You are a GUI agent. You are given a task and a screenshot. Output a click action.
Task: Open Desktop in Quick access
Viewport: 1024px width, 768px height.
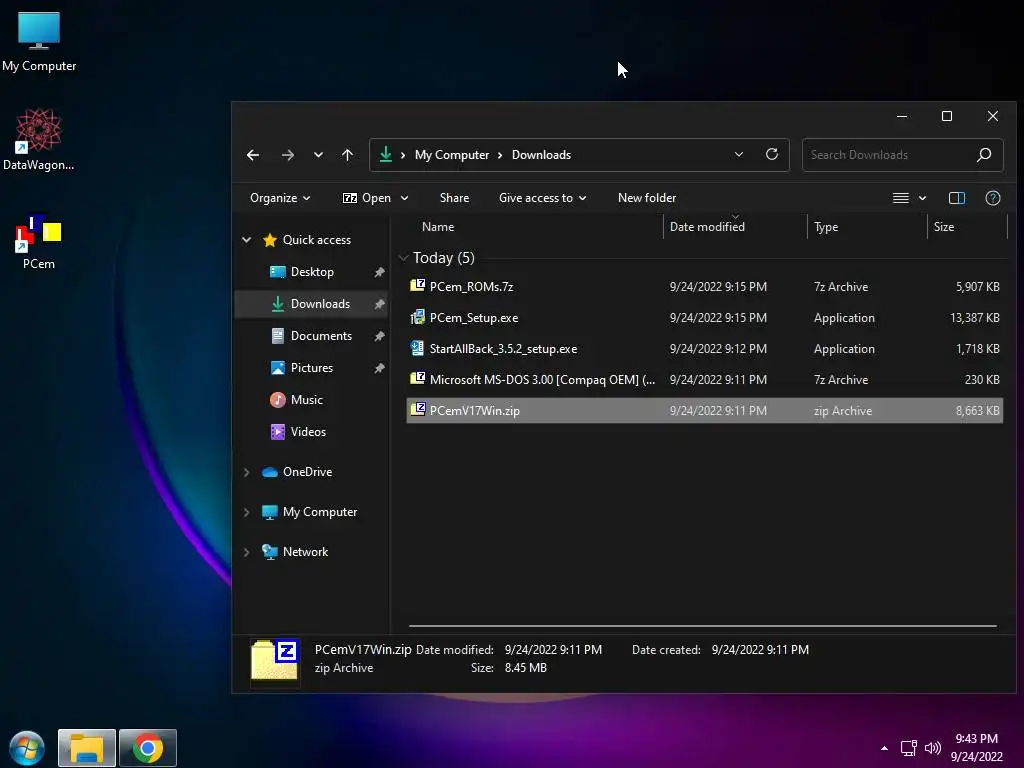click(312, 272)
